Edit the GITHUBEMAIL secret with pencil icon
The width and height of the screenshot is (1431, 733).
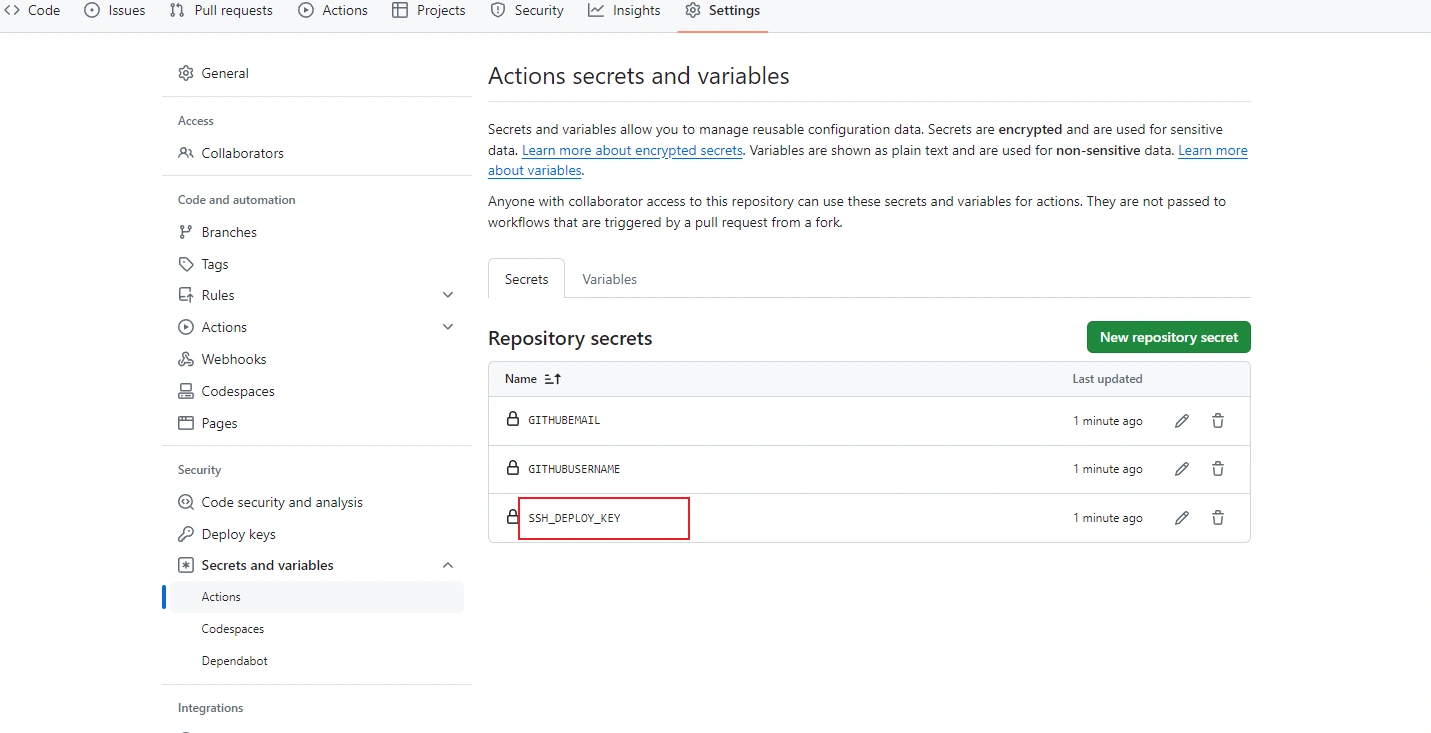(x=1182, y=421)
